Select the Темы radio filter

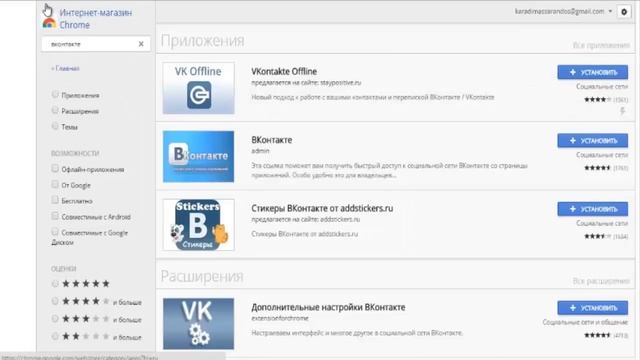pos(55,126)
